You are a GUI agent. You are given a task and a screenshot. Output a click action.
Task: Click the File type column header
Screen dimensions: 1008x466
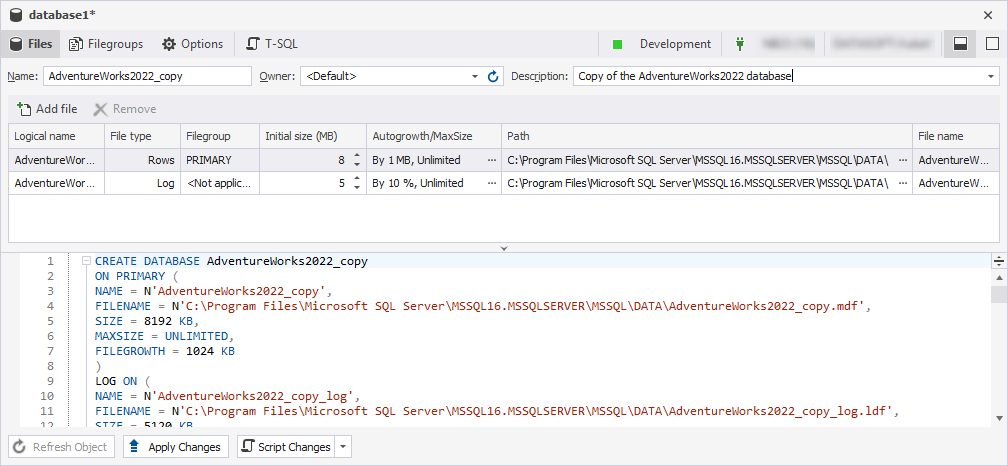tap(142, 136)
